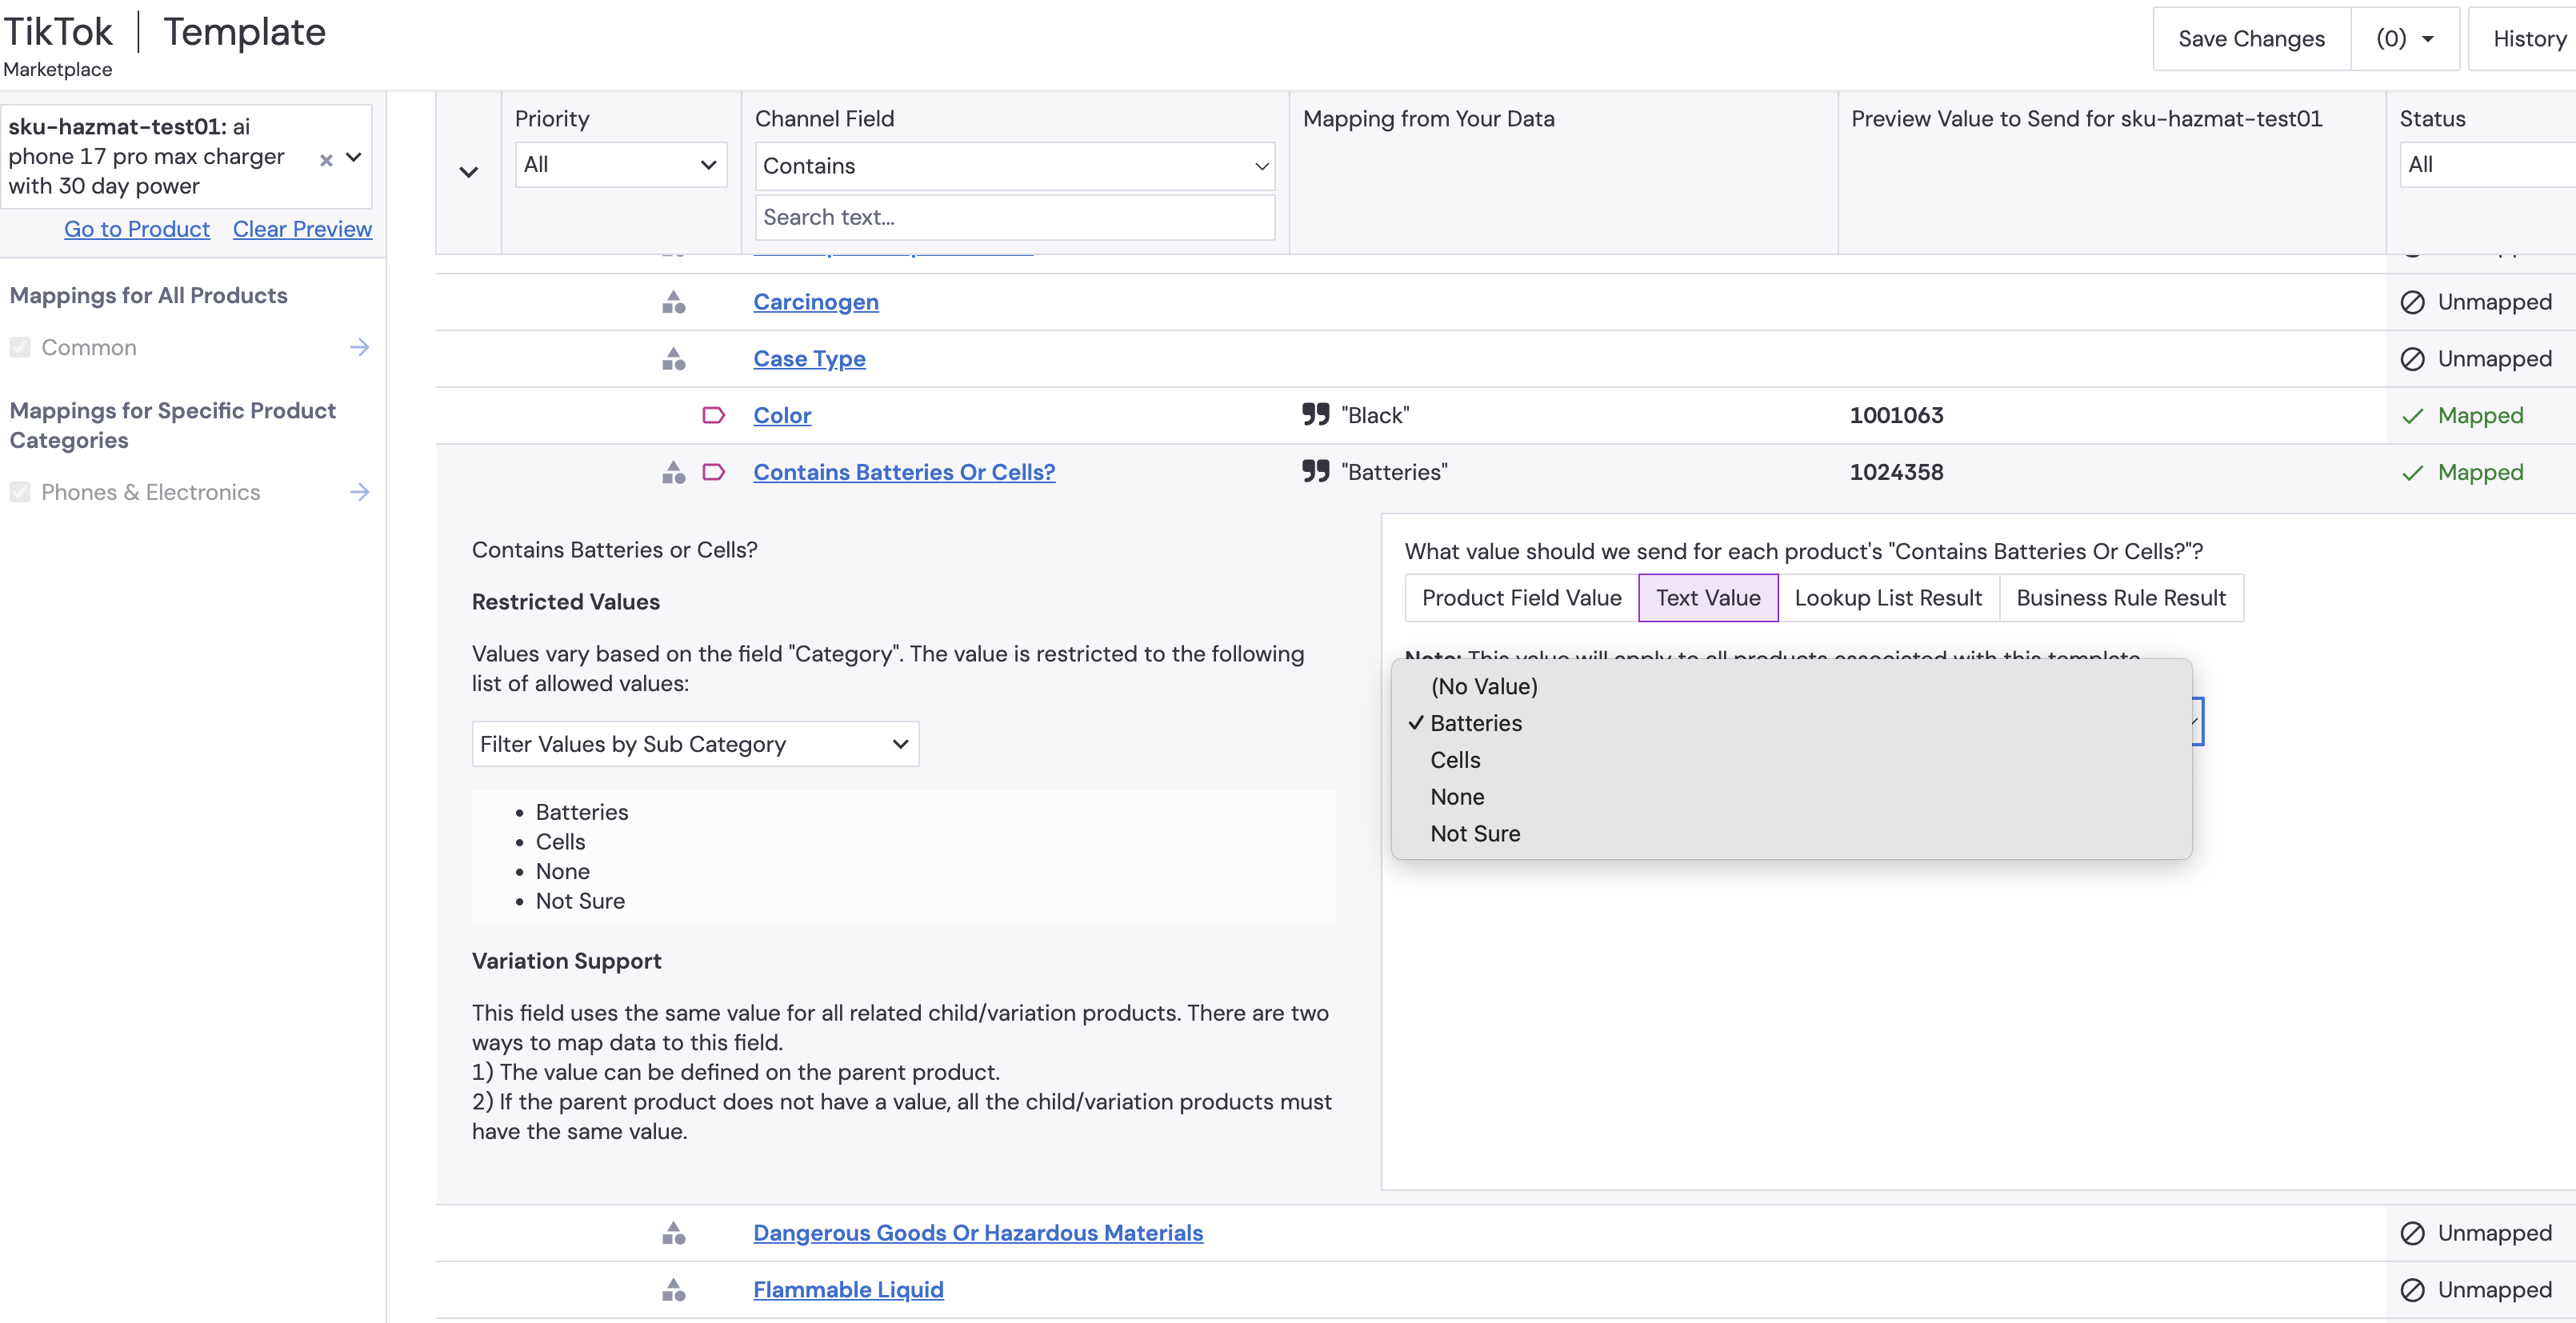Screen dimensions: 2576x1323
Task: Click the Save Changes button
Action: (x=2251, y=39)
